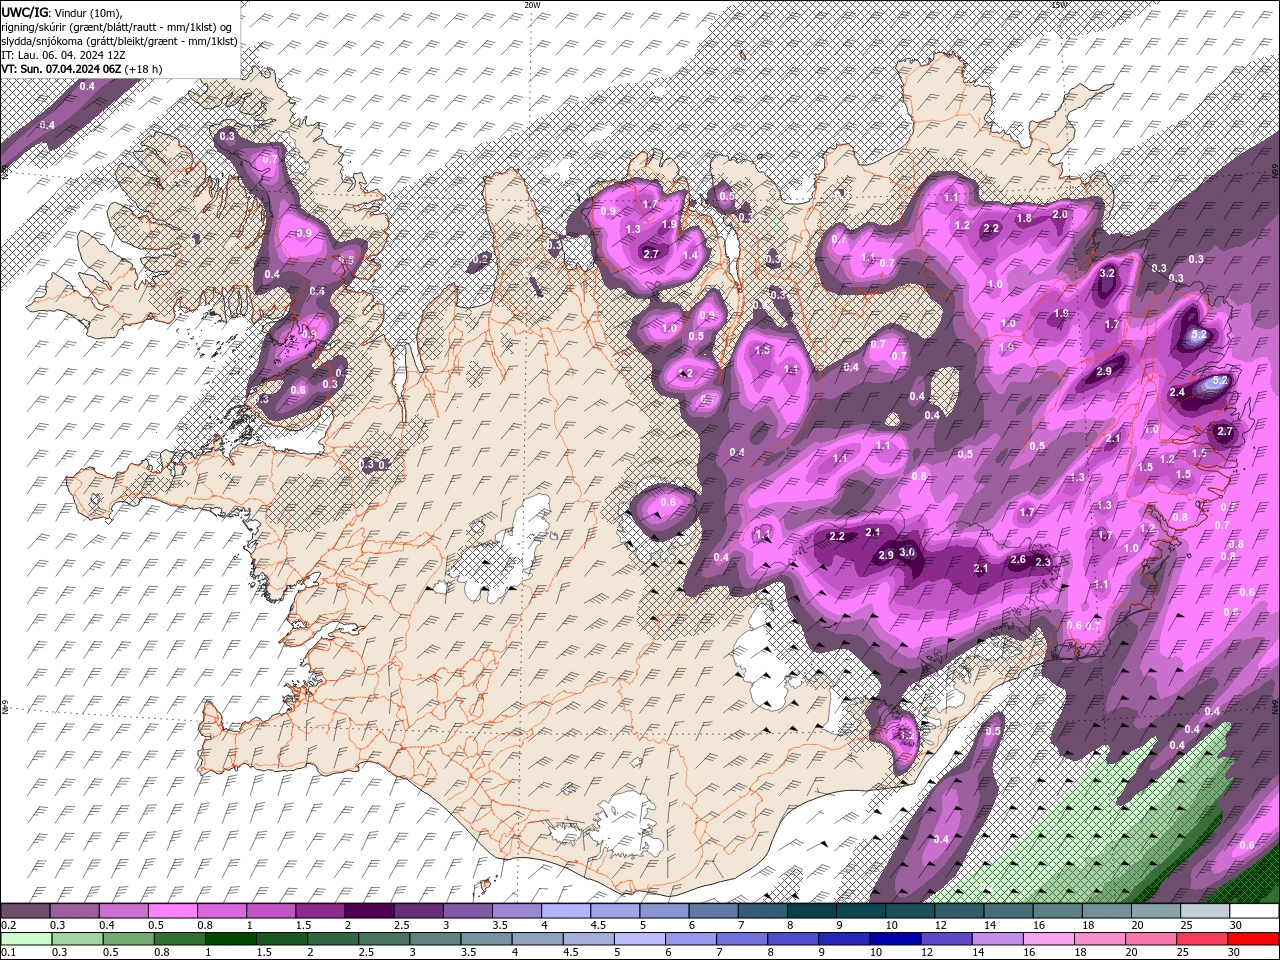
Task: Click the 'VT: Sun. 07.04.2024 06Z (+18 h)' line
Action: point(82,69)
